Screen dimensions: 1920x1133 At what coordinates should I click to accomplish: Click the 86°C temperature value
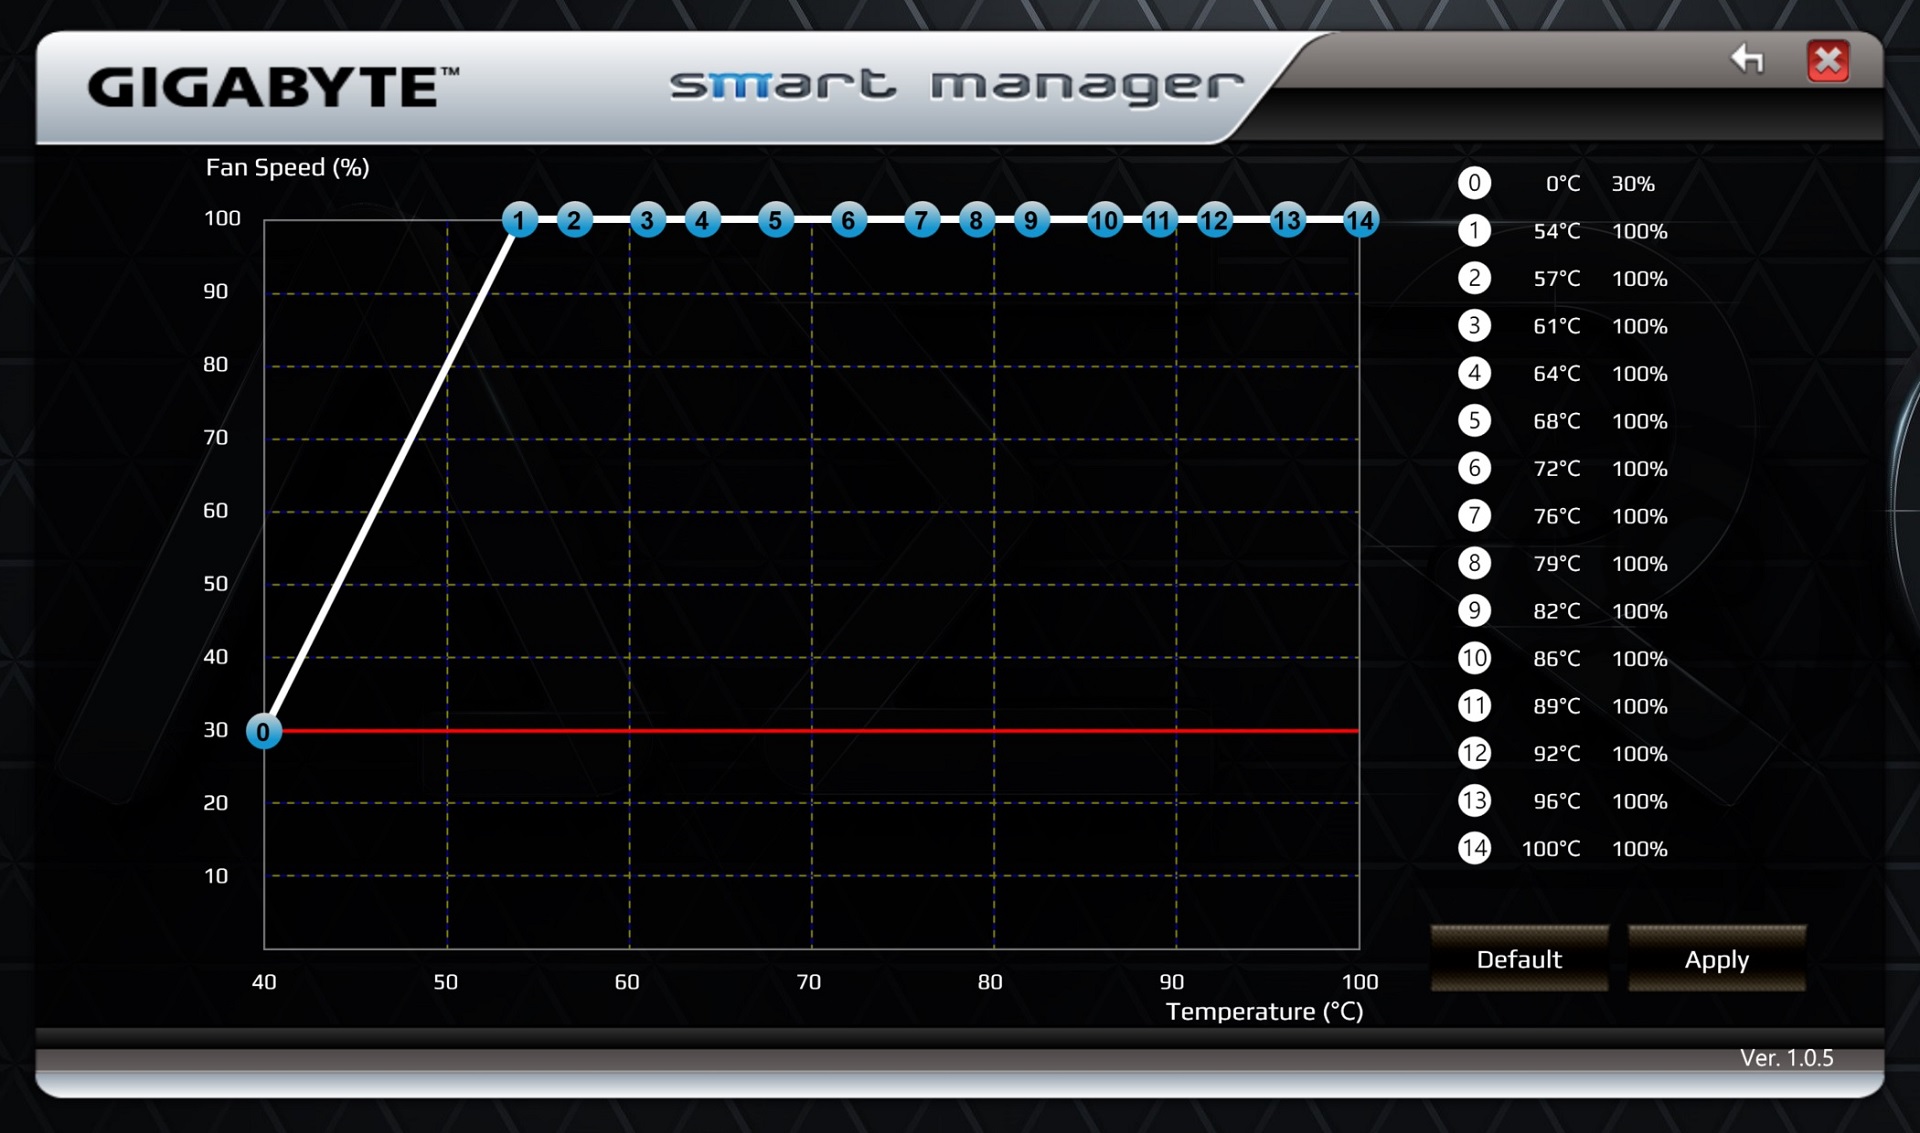click(1557, 659)
